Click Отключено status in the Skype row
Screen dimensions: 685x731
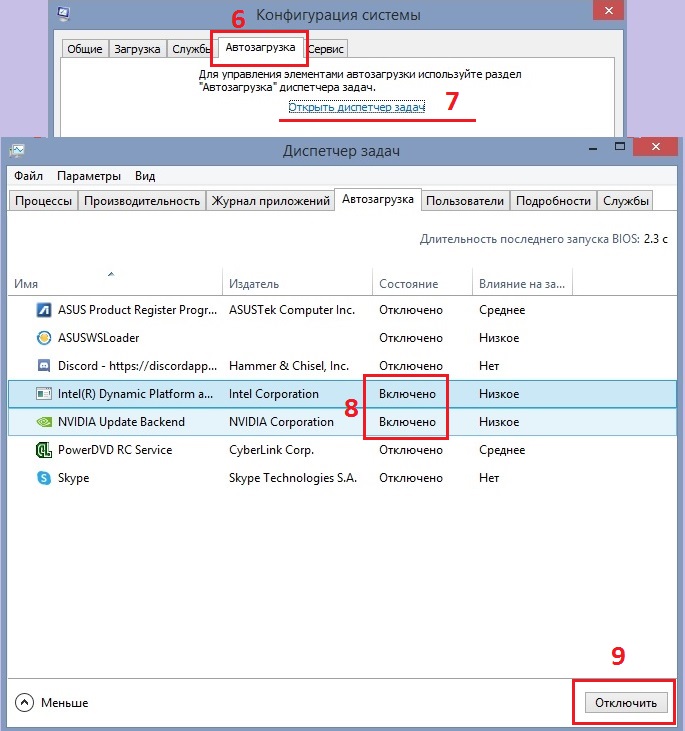[x=411, y=478]
